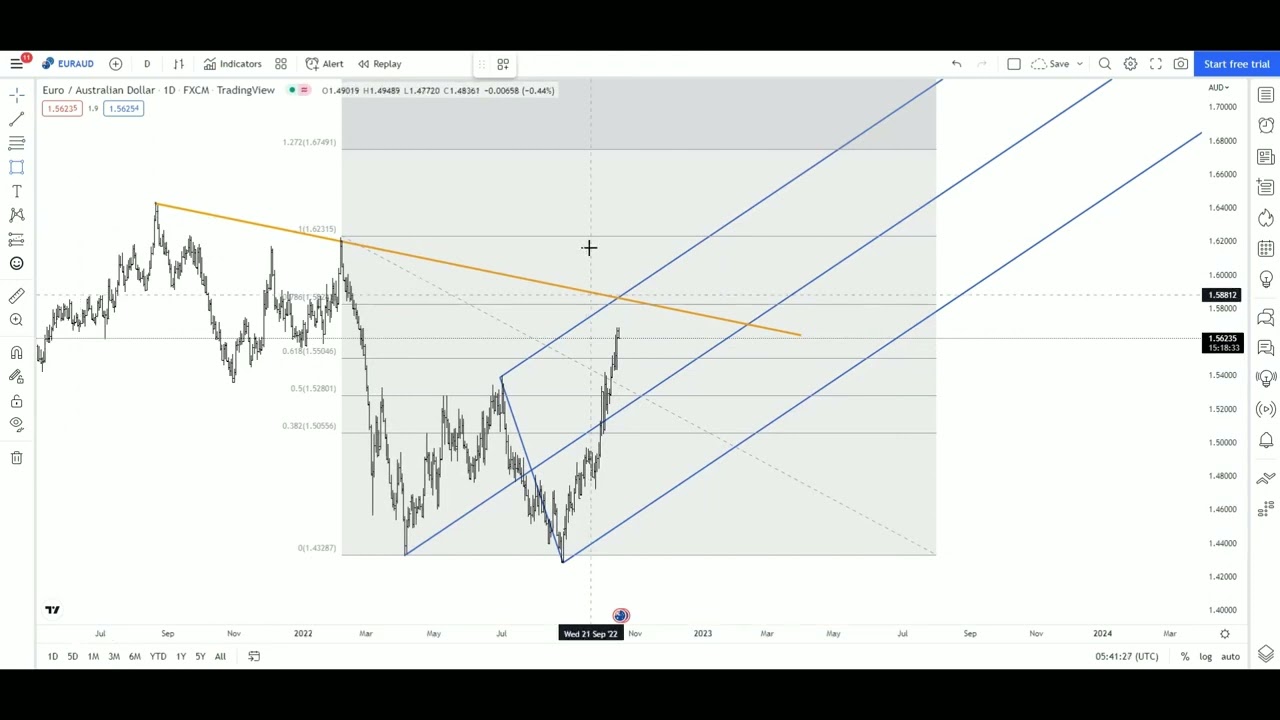Select the 1M date range
The width and height of the screenshot is (1280, 720).
point(93,657)
